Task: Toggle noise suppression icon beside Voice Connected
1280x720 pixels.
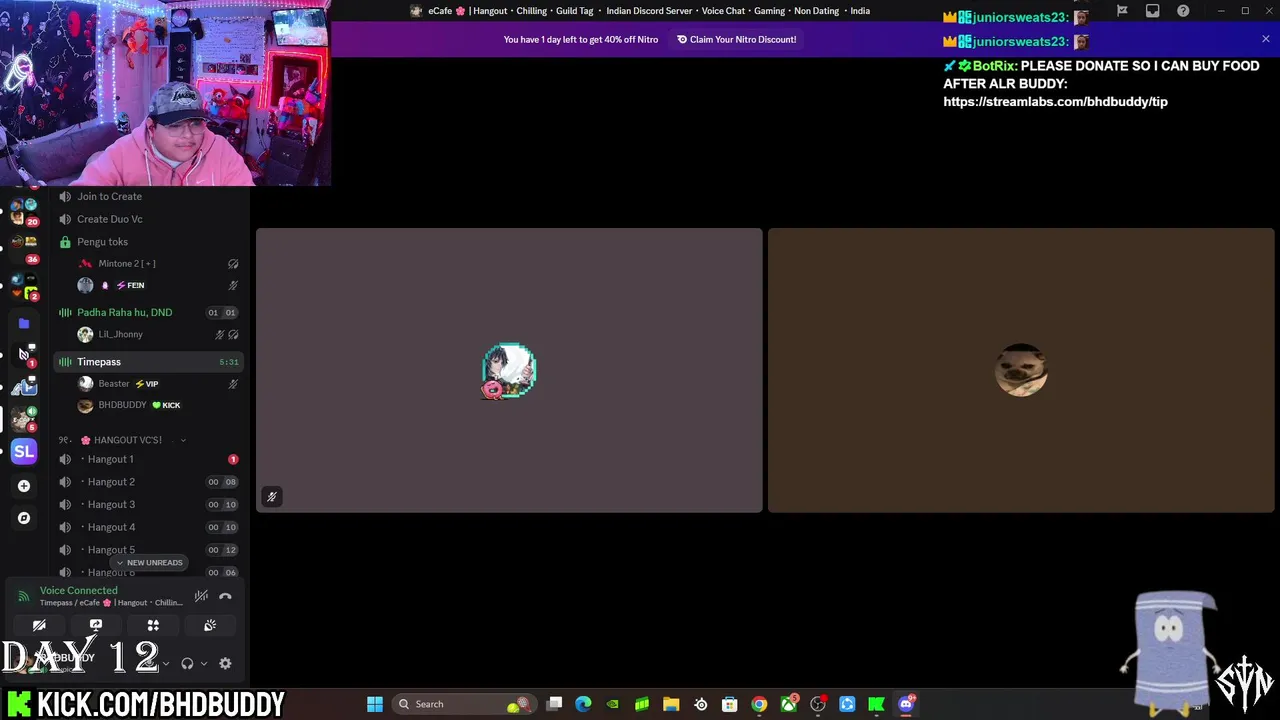Action: click(x=201, y=596)
